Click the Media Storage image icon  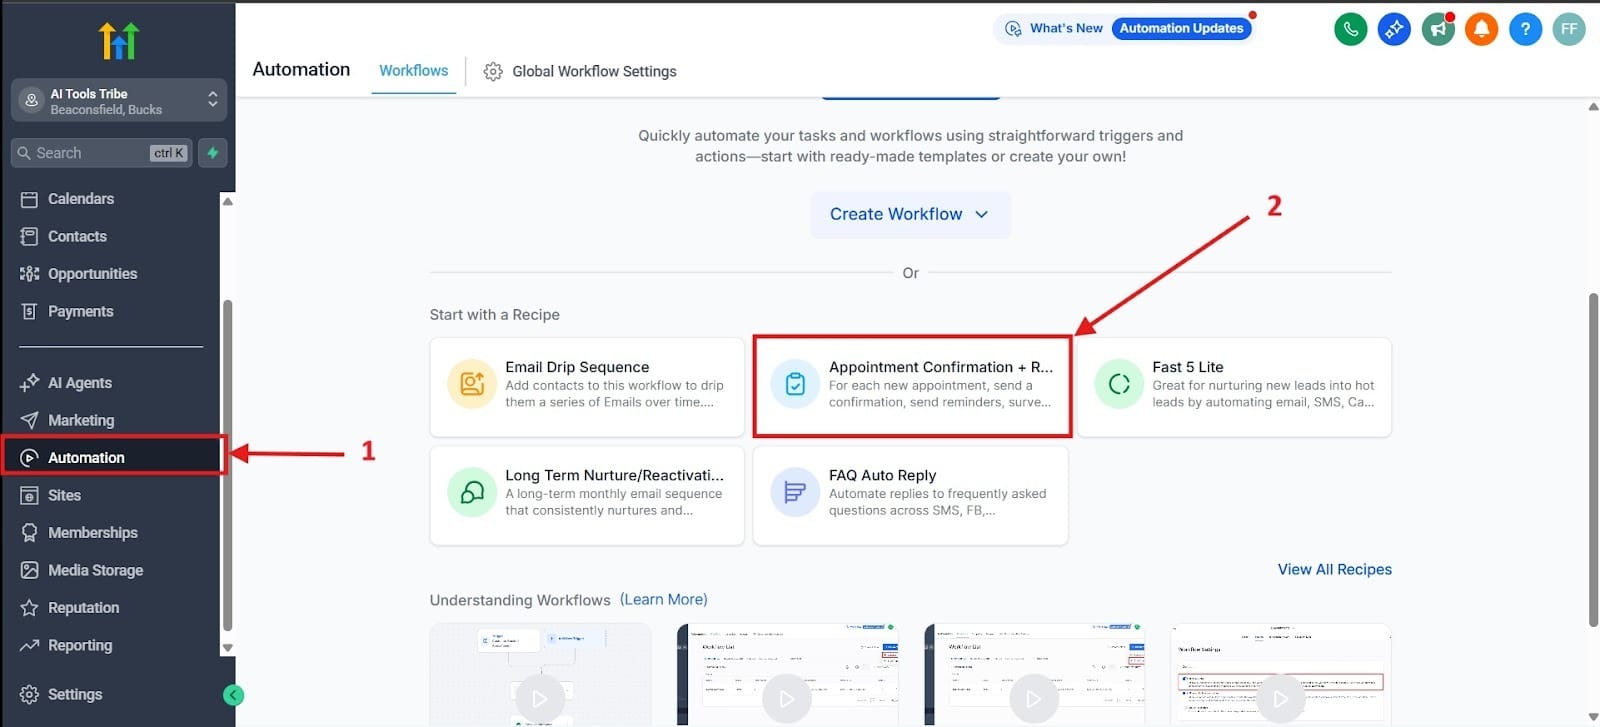[x=29, y=570]
